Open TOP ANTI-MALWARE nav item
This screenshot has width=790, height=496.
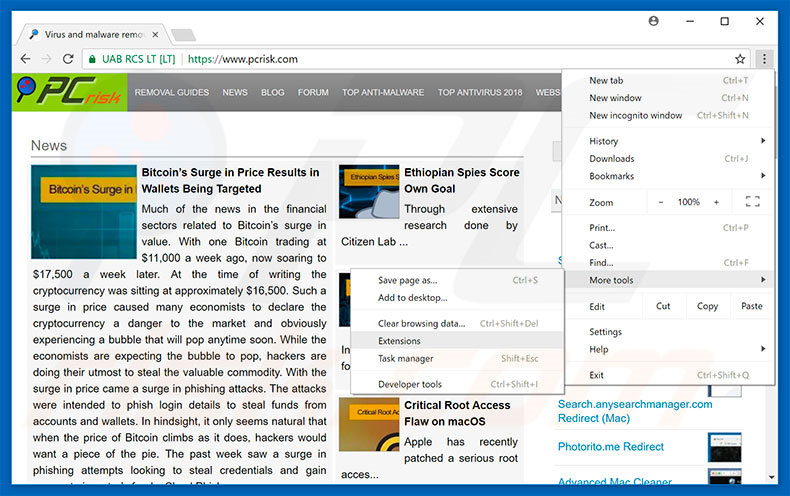(x=383, y=93)
